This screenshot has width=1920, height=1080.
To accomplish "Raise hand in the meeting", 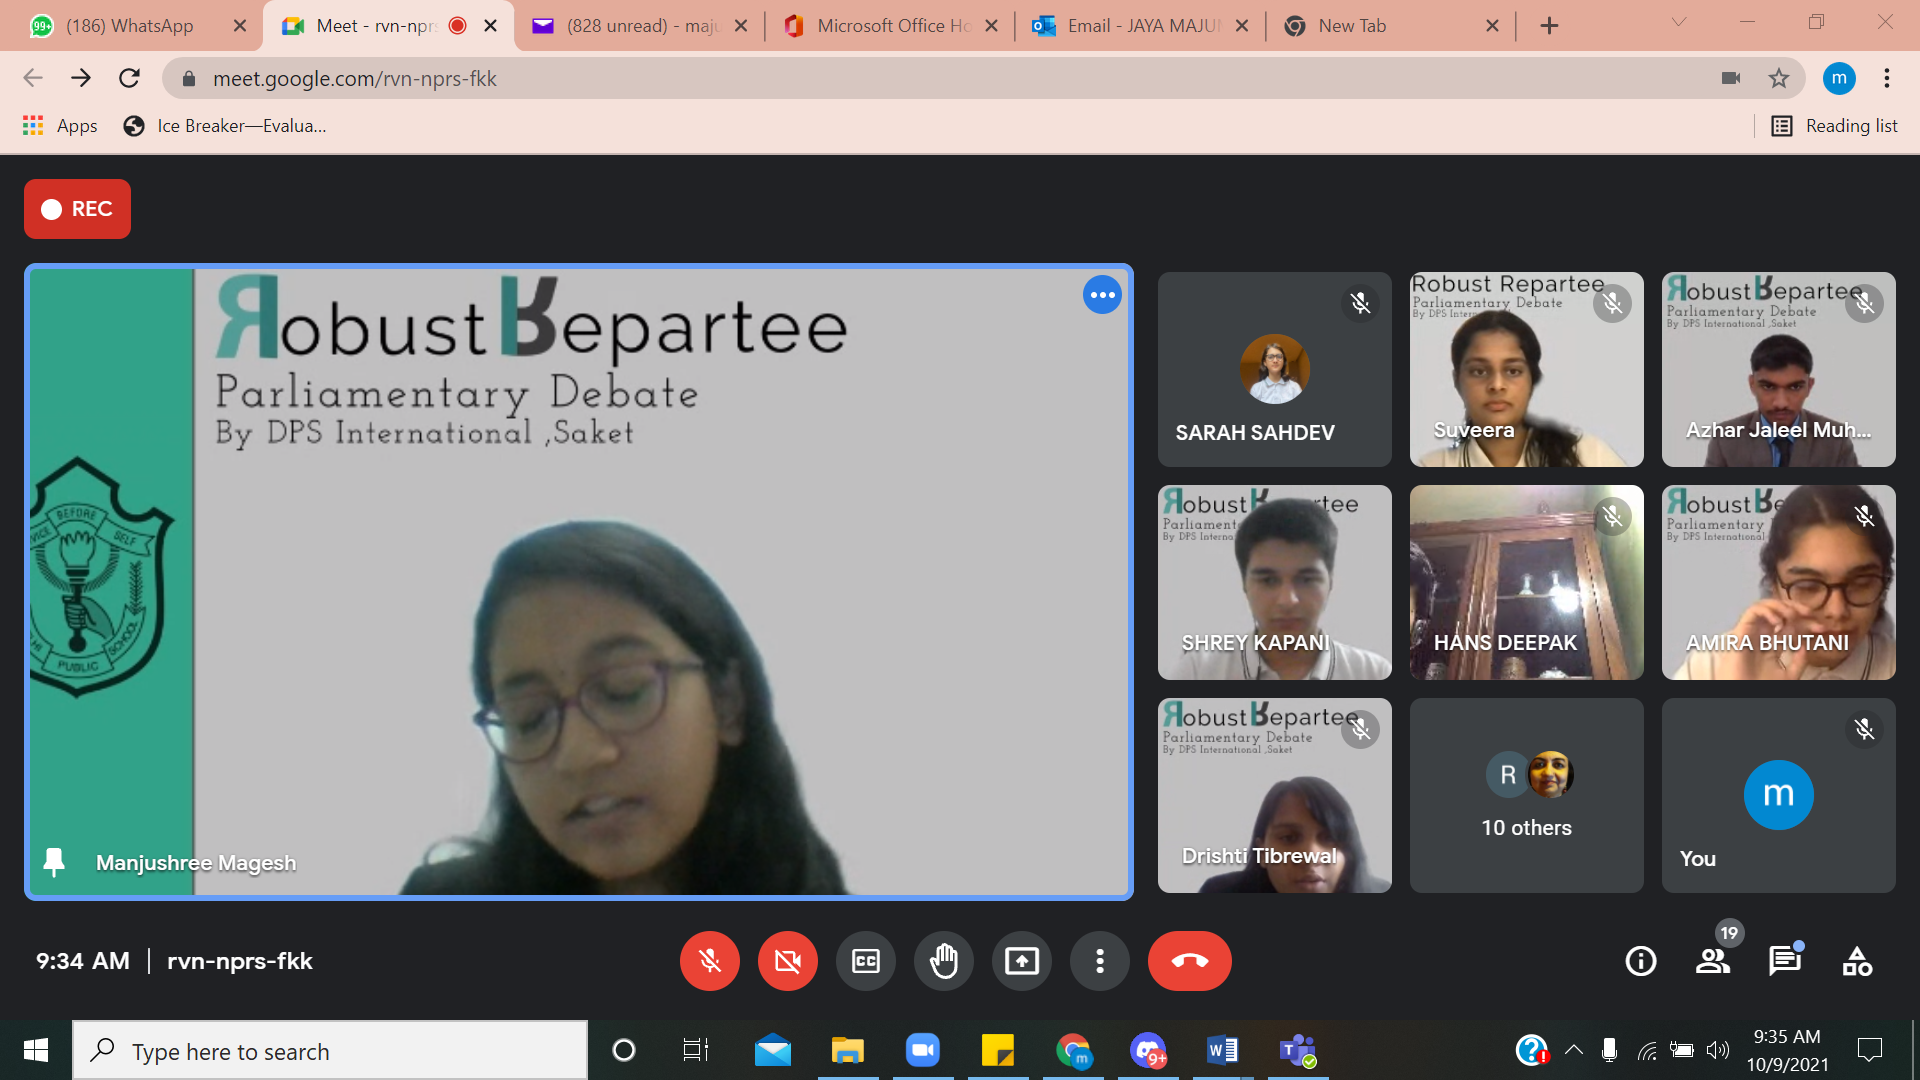I will click(943, 961).
